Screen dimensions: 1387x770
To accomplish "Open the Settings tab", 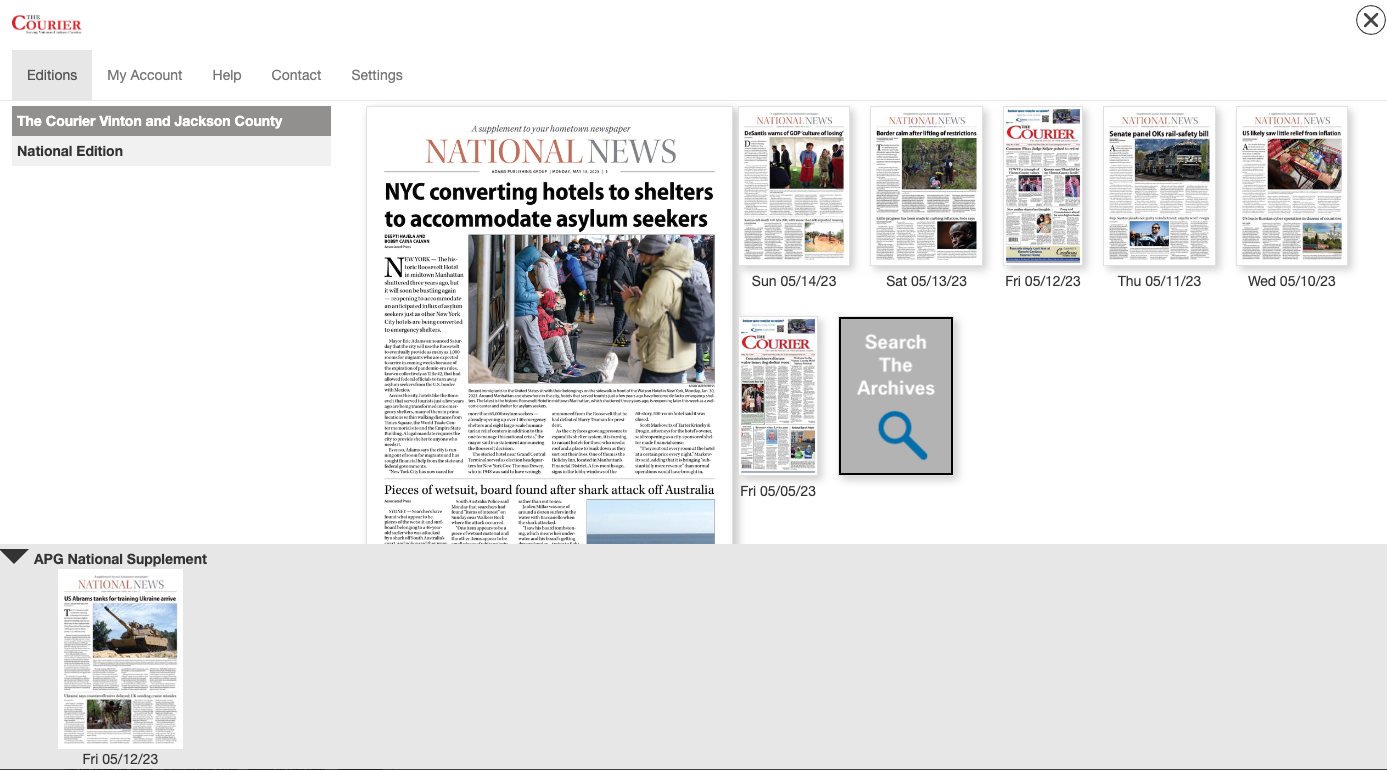I will pos(376,75).
